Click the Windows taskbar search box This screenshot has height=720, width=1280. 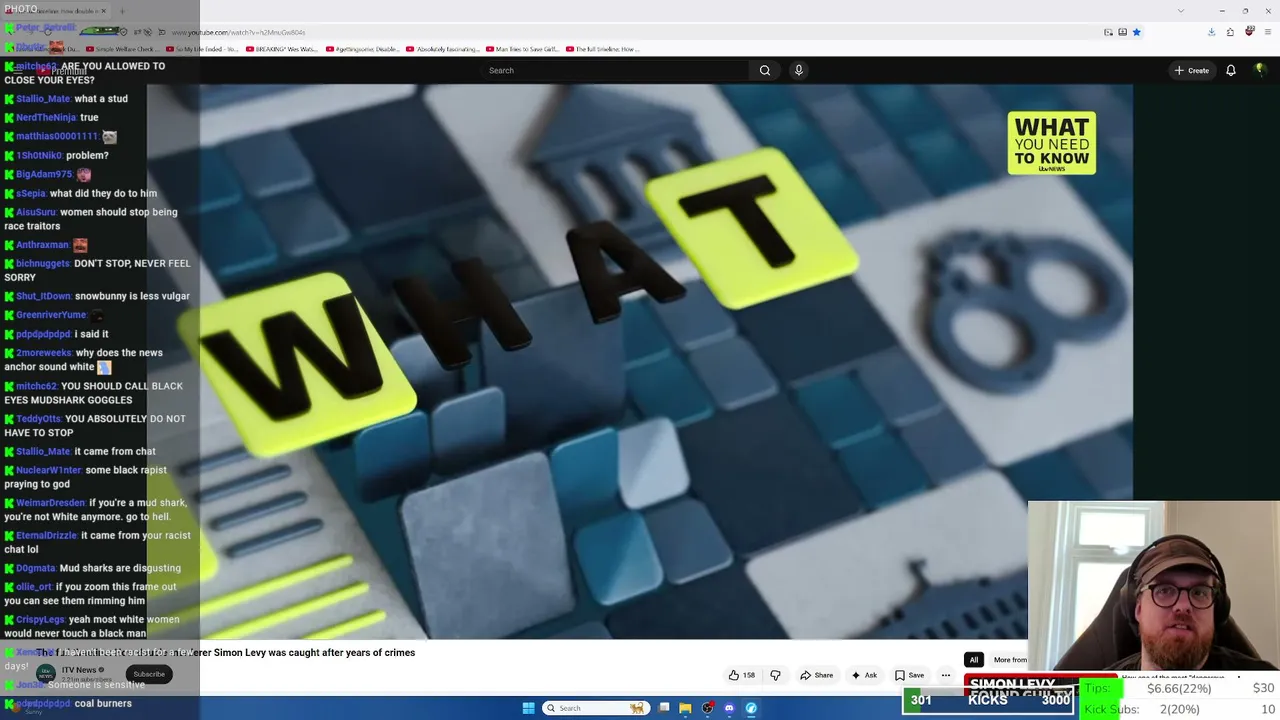595,708
